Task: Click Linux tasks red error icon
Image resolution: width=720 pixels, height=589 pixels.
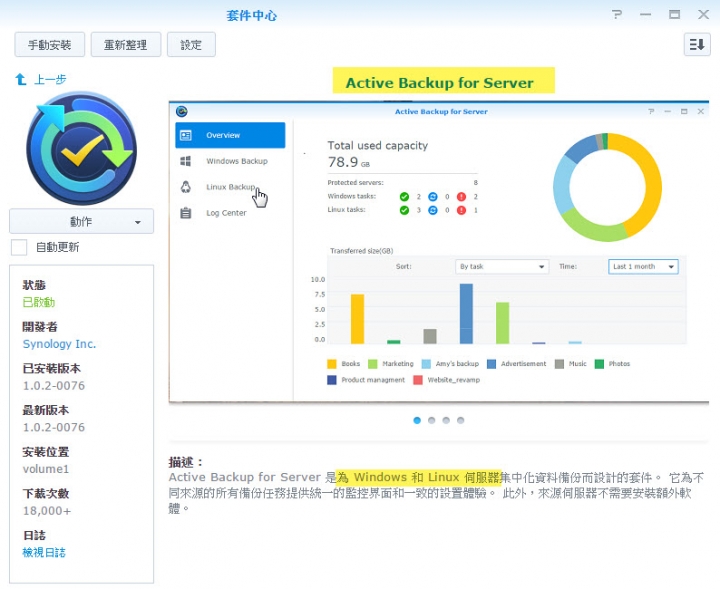Action: click(x=461, y=210)
